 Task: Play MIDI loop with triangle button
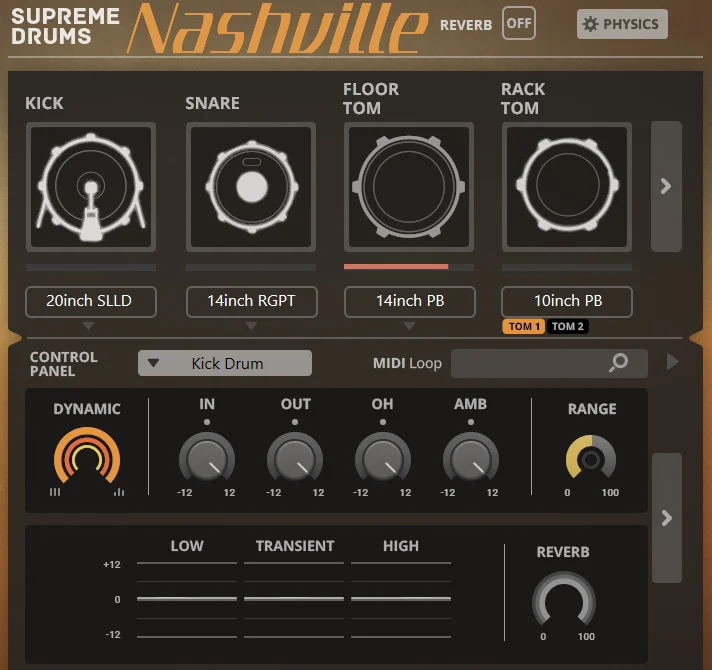point(672,362)
